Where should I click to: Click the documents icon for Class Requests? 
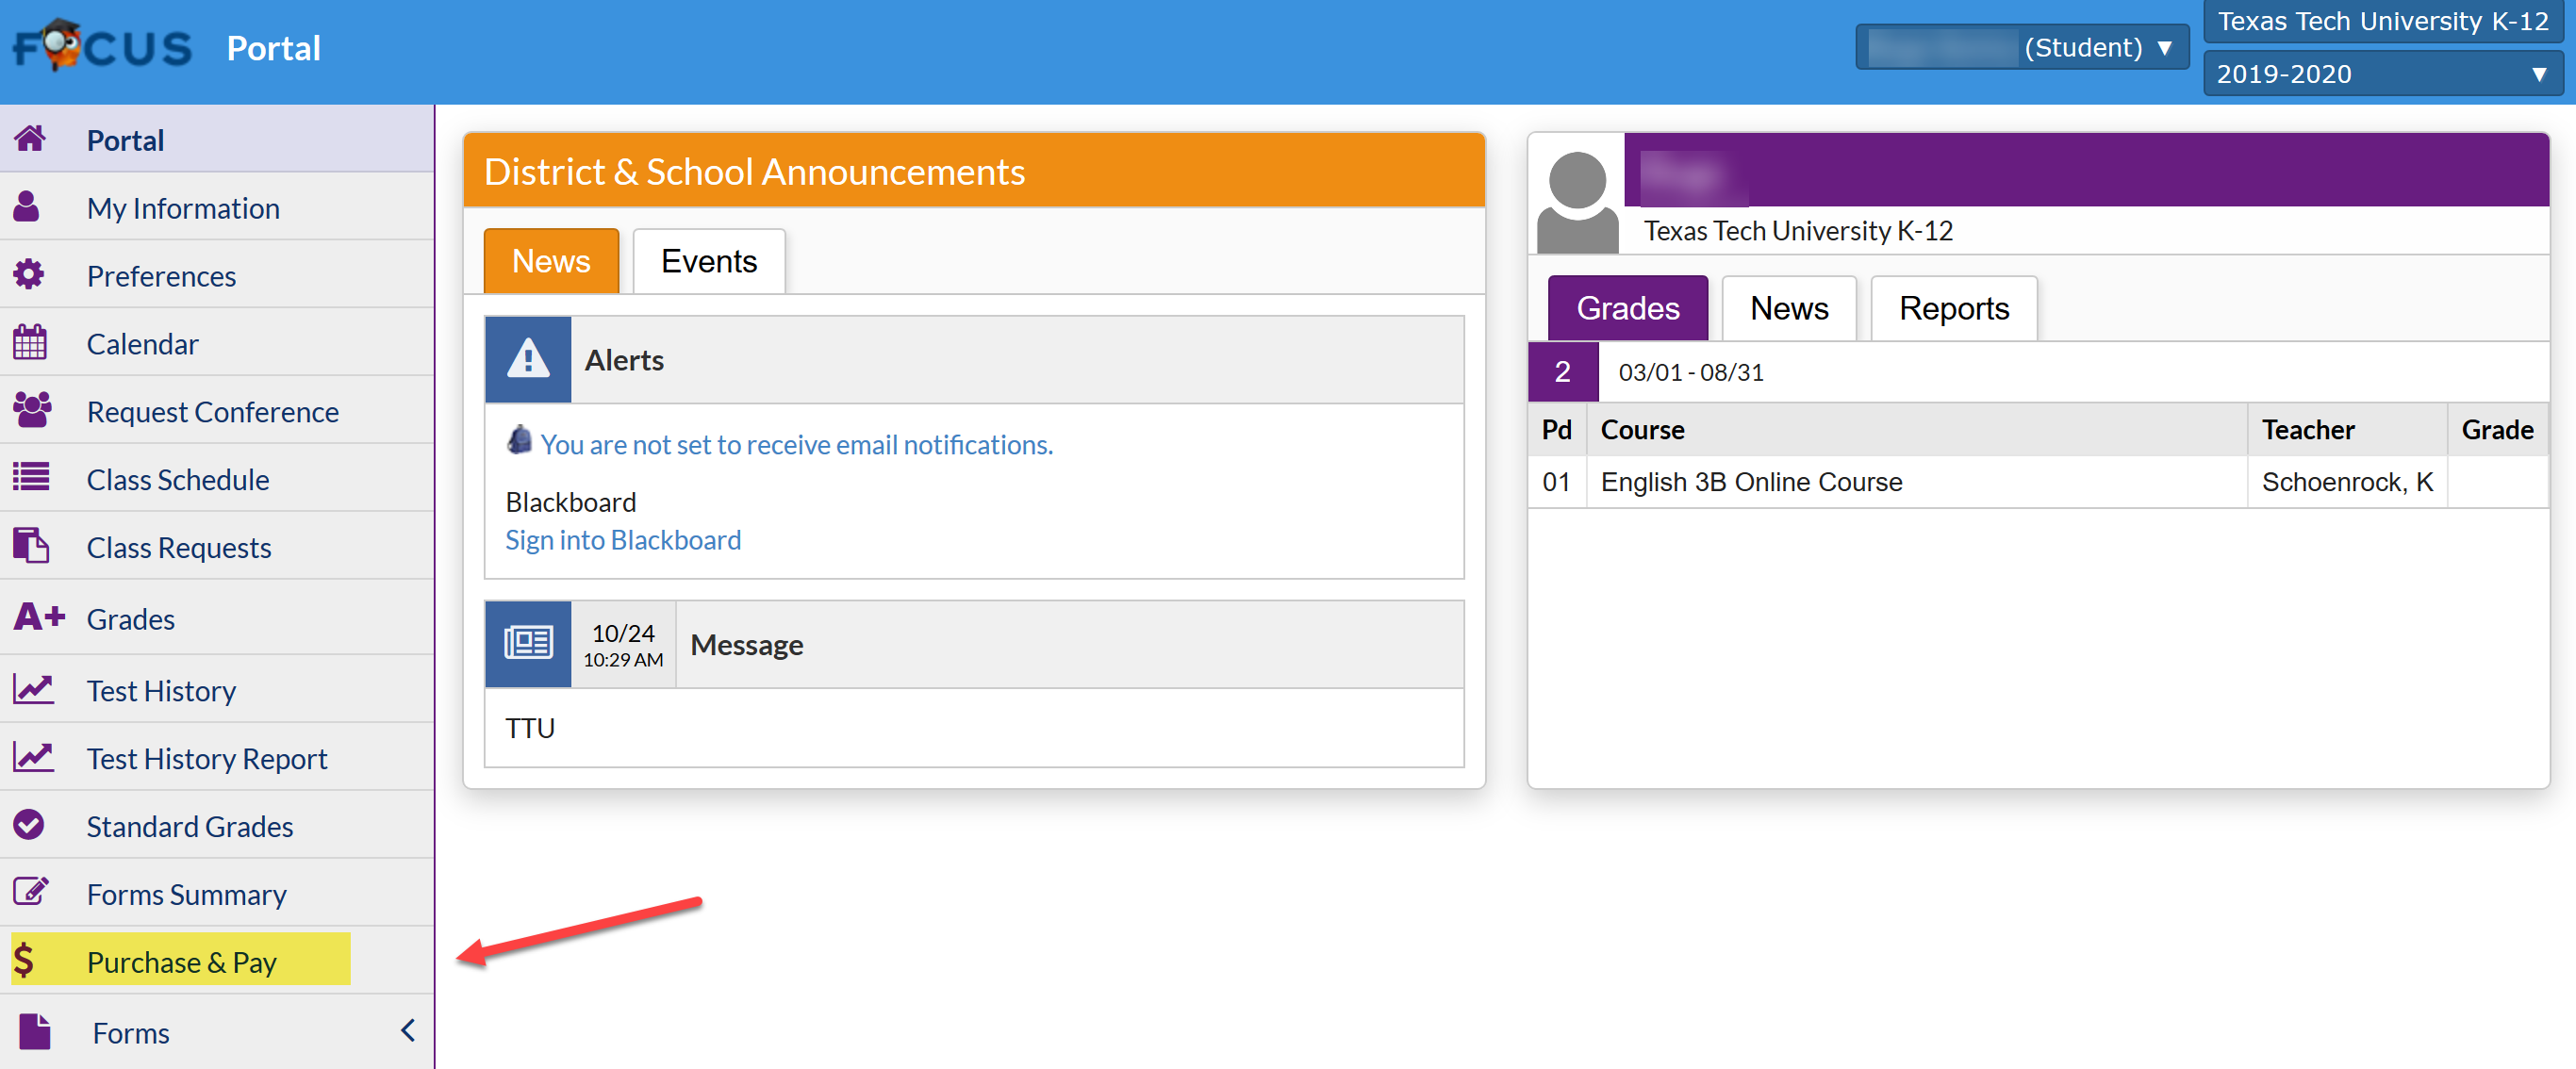click(x=31, y=545)
